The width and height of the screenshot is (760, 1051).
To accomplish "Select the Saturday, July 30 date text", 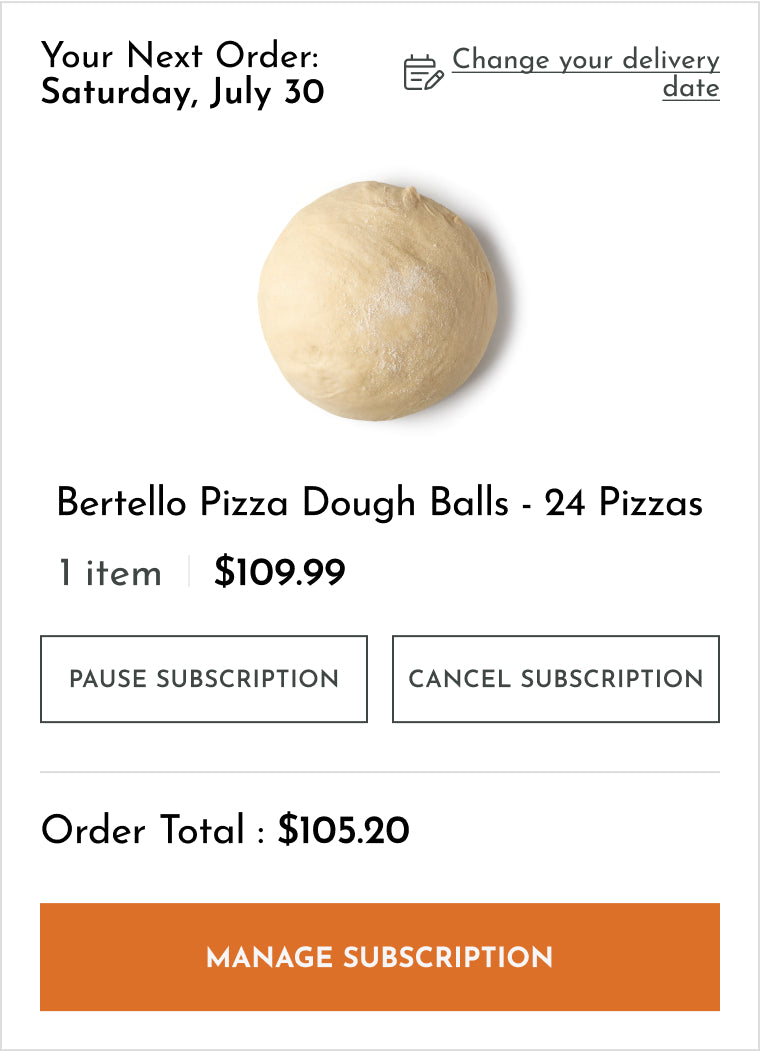I will pos(183,92).
